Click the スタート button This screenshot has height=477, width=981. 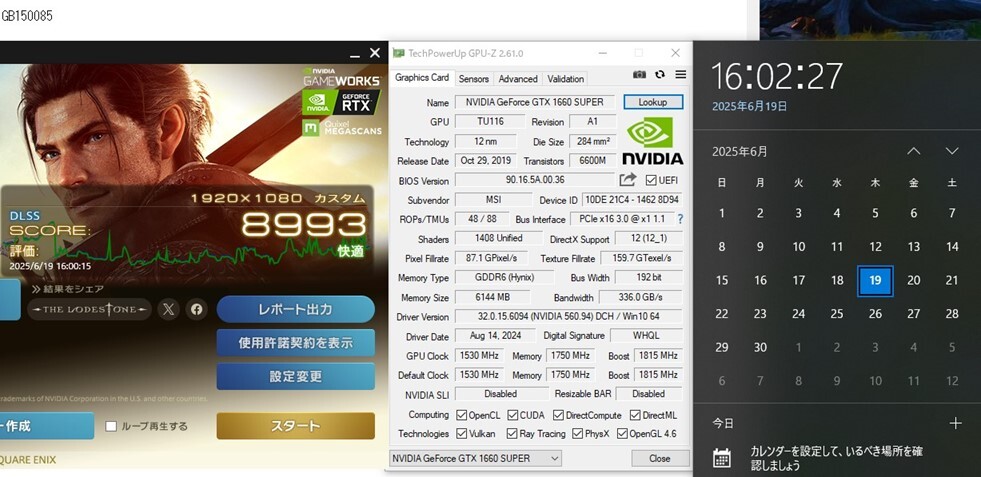296,426
